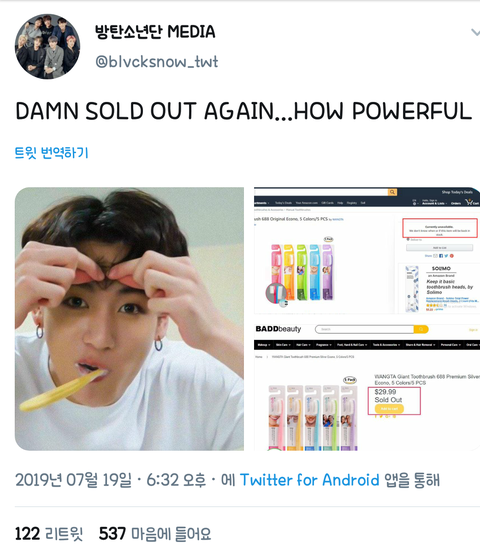
Task: View the 122 리트윗 list
Action: [x=49, y=534]
